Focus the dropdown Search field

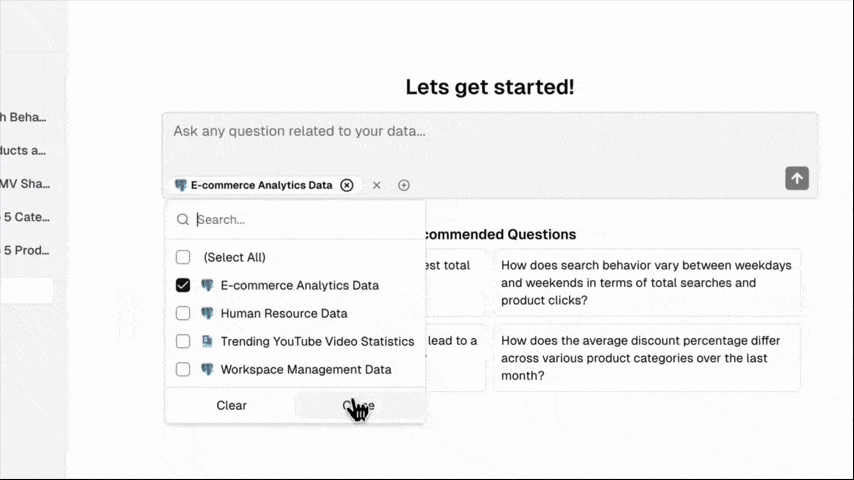[x=300, y=220]
